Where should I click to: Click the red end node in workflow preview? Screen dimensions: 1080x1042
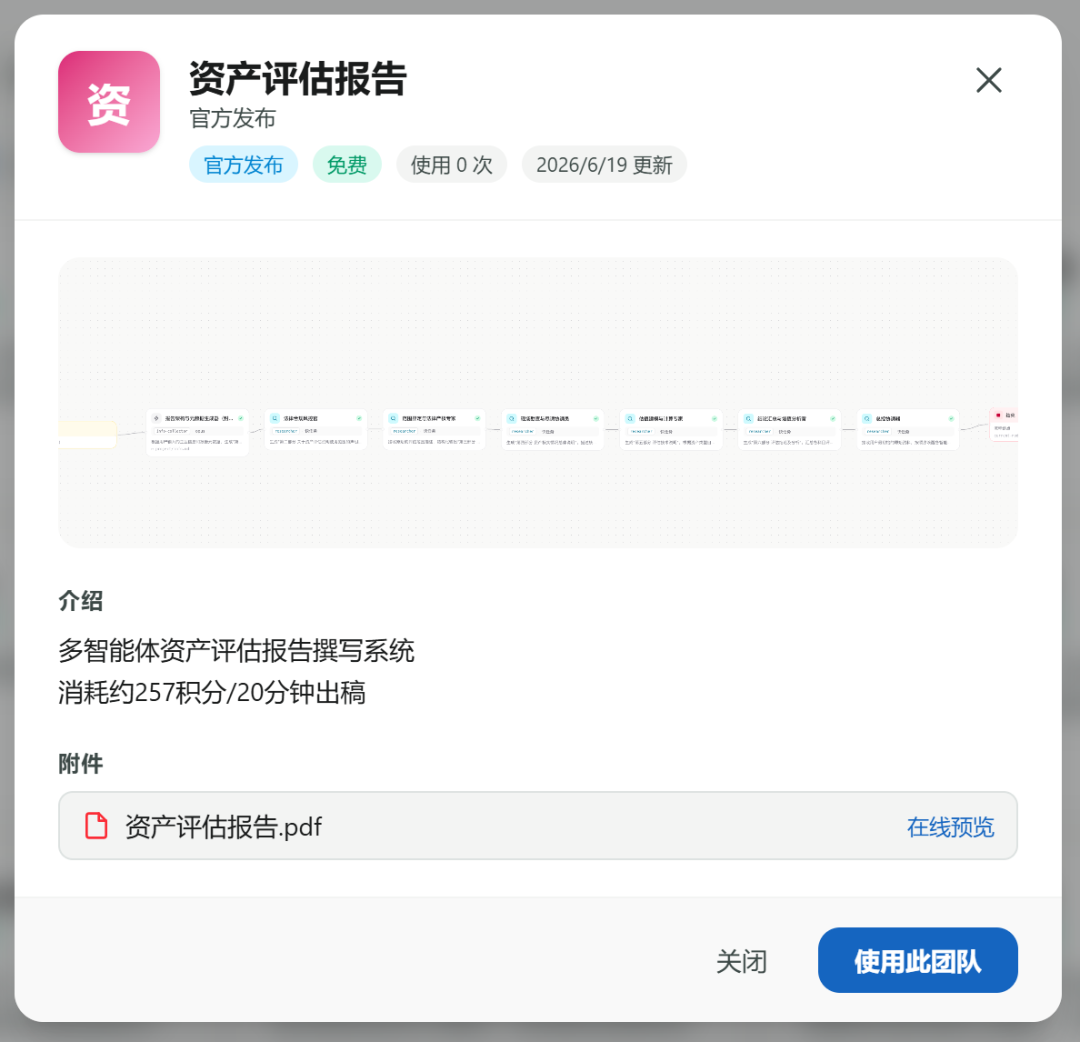point(1004,424)
